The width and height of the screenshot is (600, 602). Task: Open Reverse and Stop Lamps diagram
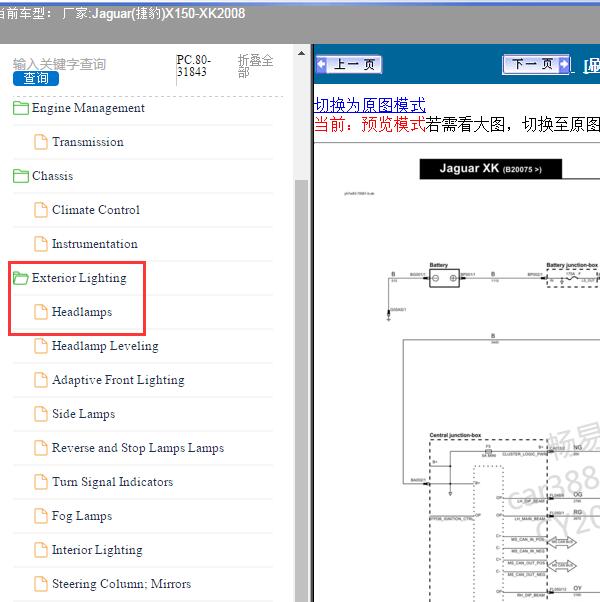point(138,448)
